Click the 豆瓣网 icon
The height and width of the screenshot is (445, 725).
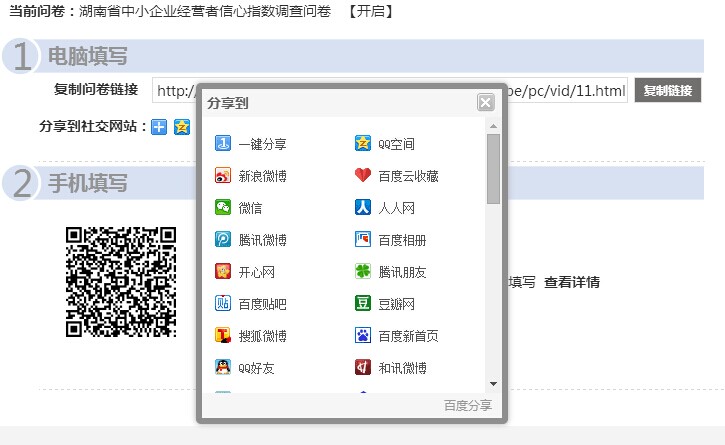click(x=363, y=303)
